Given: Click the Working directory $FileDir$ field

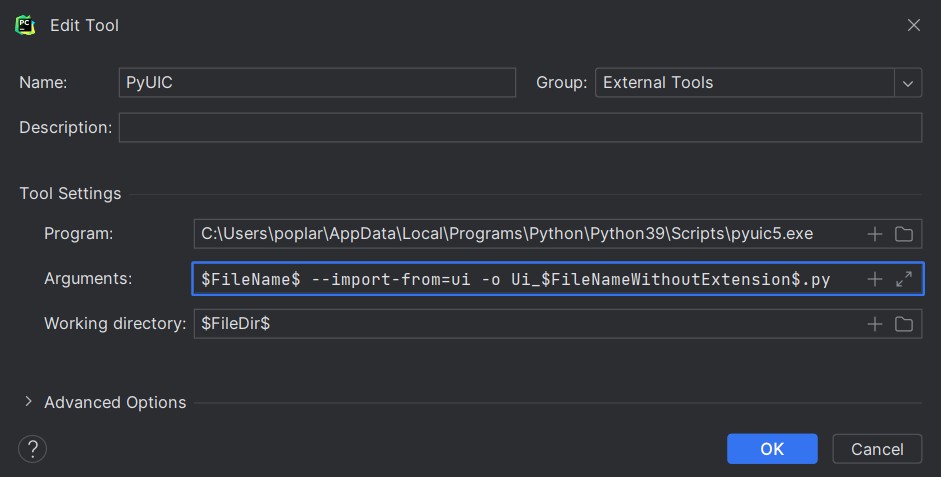Looking at the screenshot, I should click(525, 324).
